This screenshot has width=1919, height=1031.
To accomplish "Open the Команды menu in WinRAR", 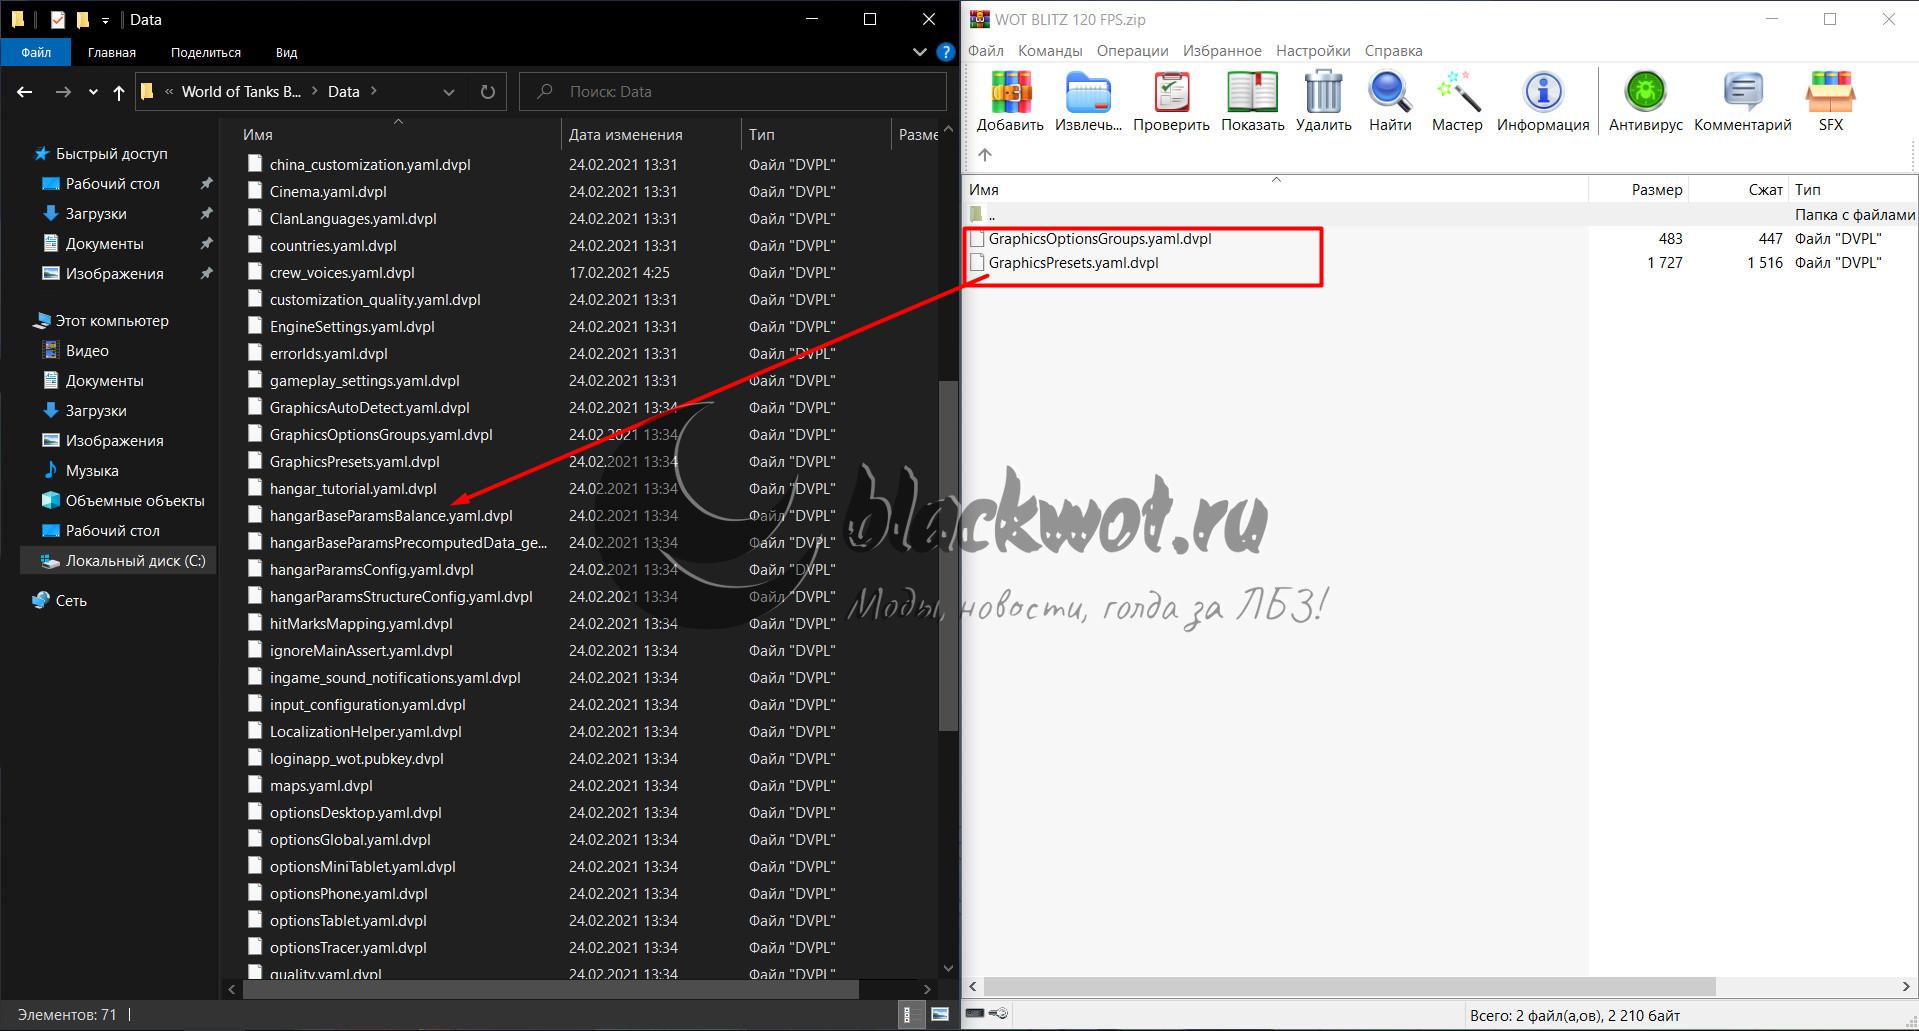I will (x=1049, y=51).
